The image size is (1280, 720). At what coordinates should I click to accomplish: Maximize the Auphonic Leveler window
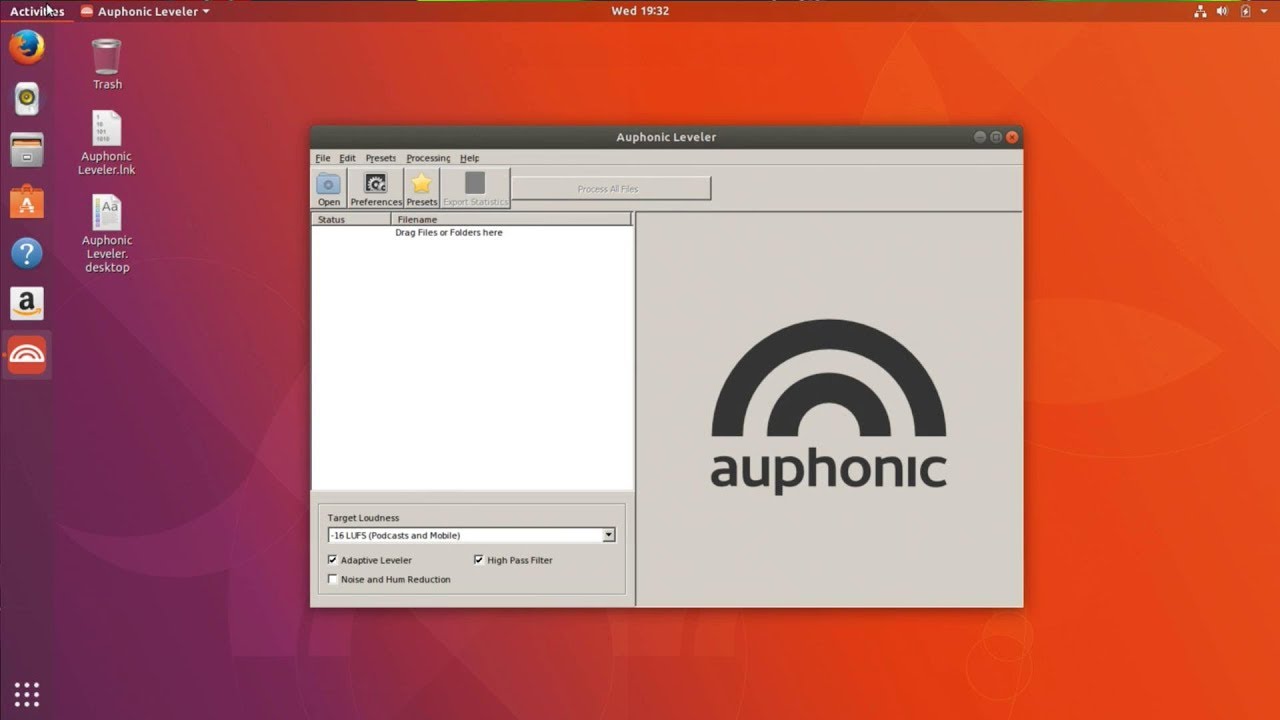click(x=996, y=137)
